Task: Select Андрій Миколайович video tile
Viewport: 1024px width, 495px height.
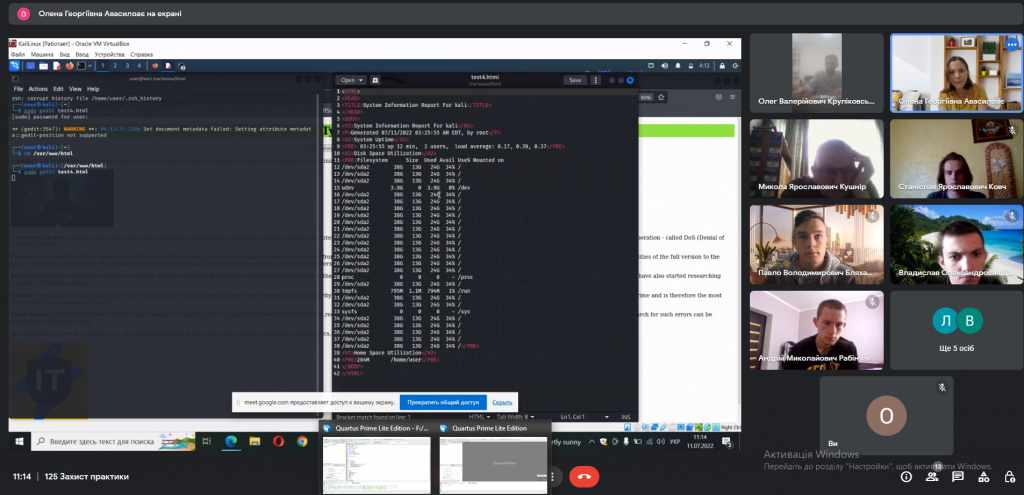Action: pyautogui.click(x=816, y=329)
